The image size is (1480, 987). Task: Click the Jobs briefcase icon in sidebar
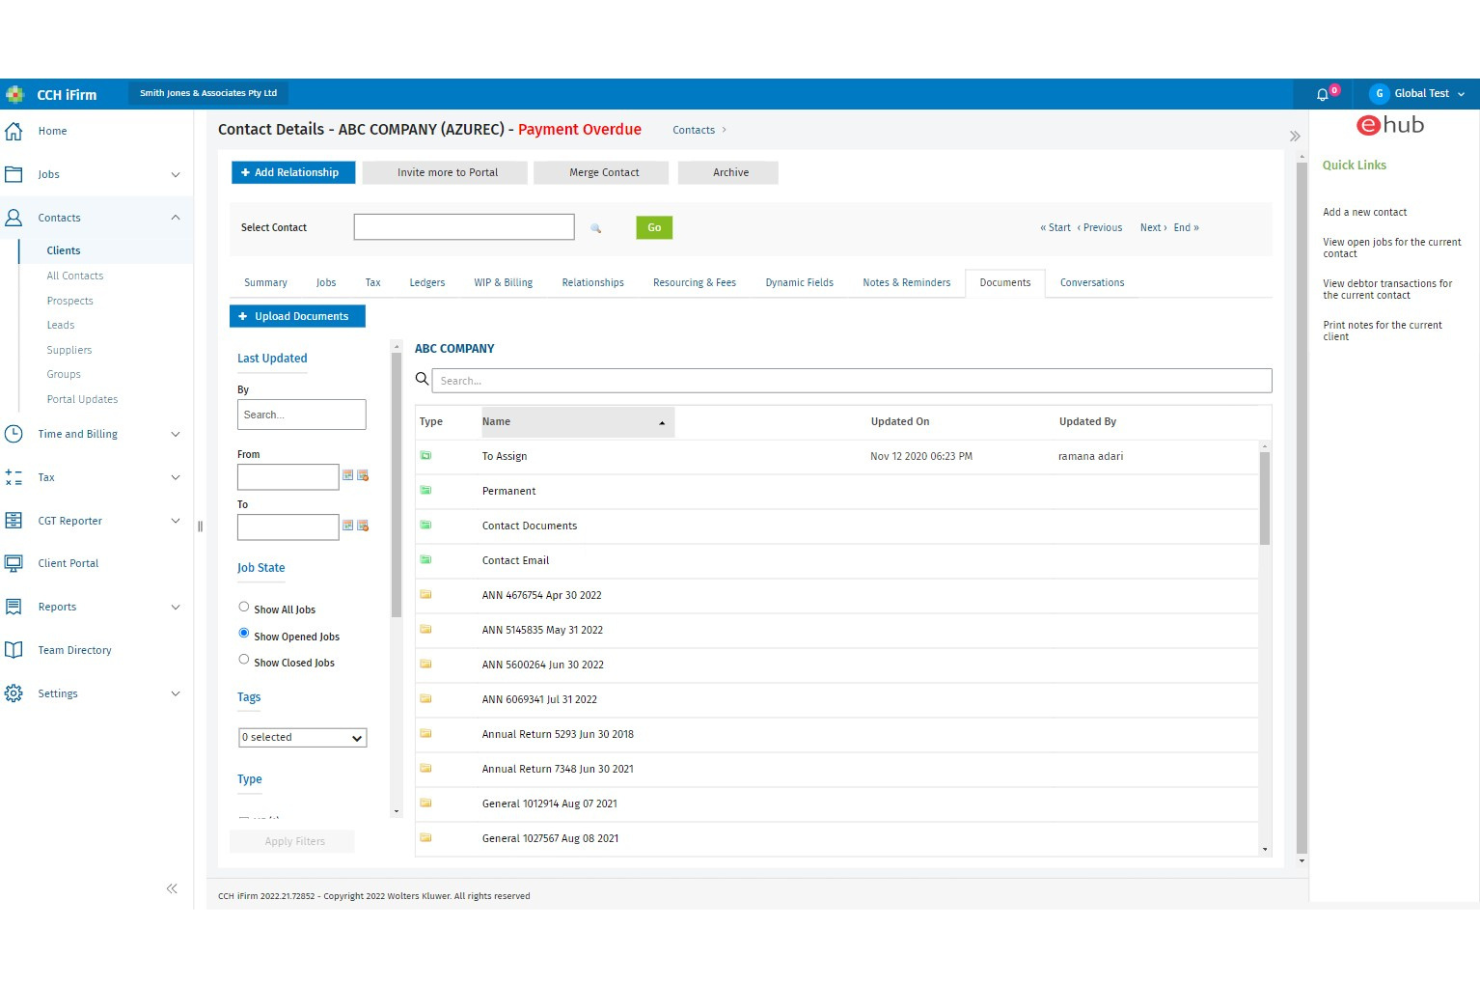point(14,174)
